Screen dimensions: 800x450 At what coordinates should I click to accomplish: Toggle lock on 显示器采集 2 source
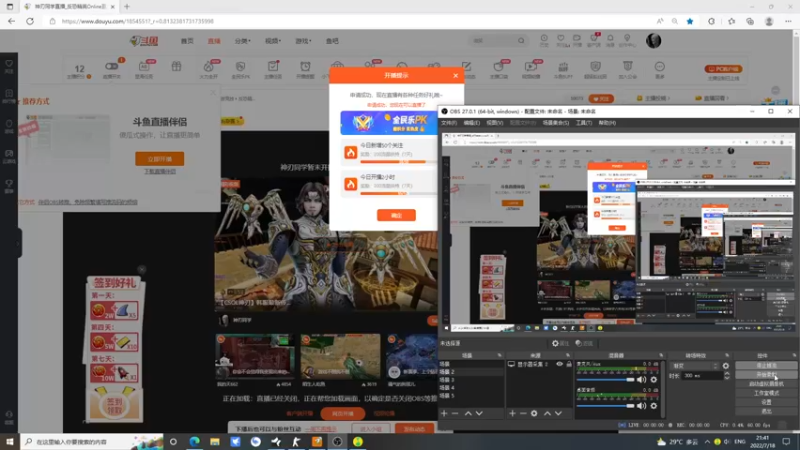click(569, 364)
